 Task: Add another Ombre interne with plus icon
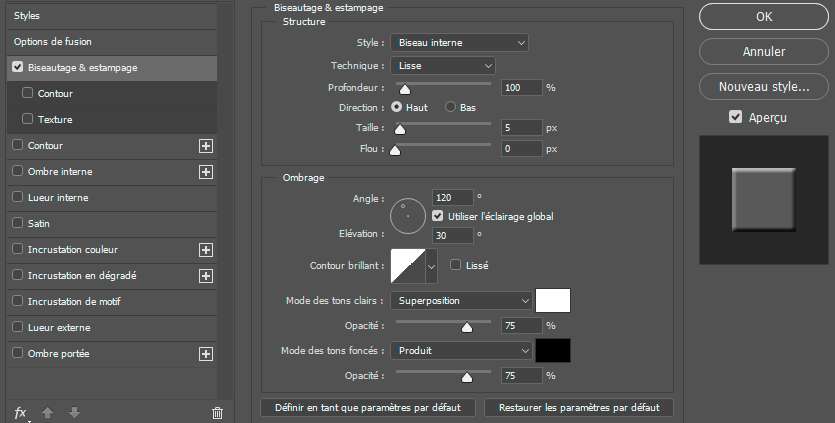pos(206,172)
